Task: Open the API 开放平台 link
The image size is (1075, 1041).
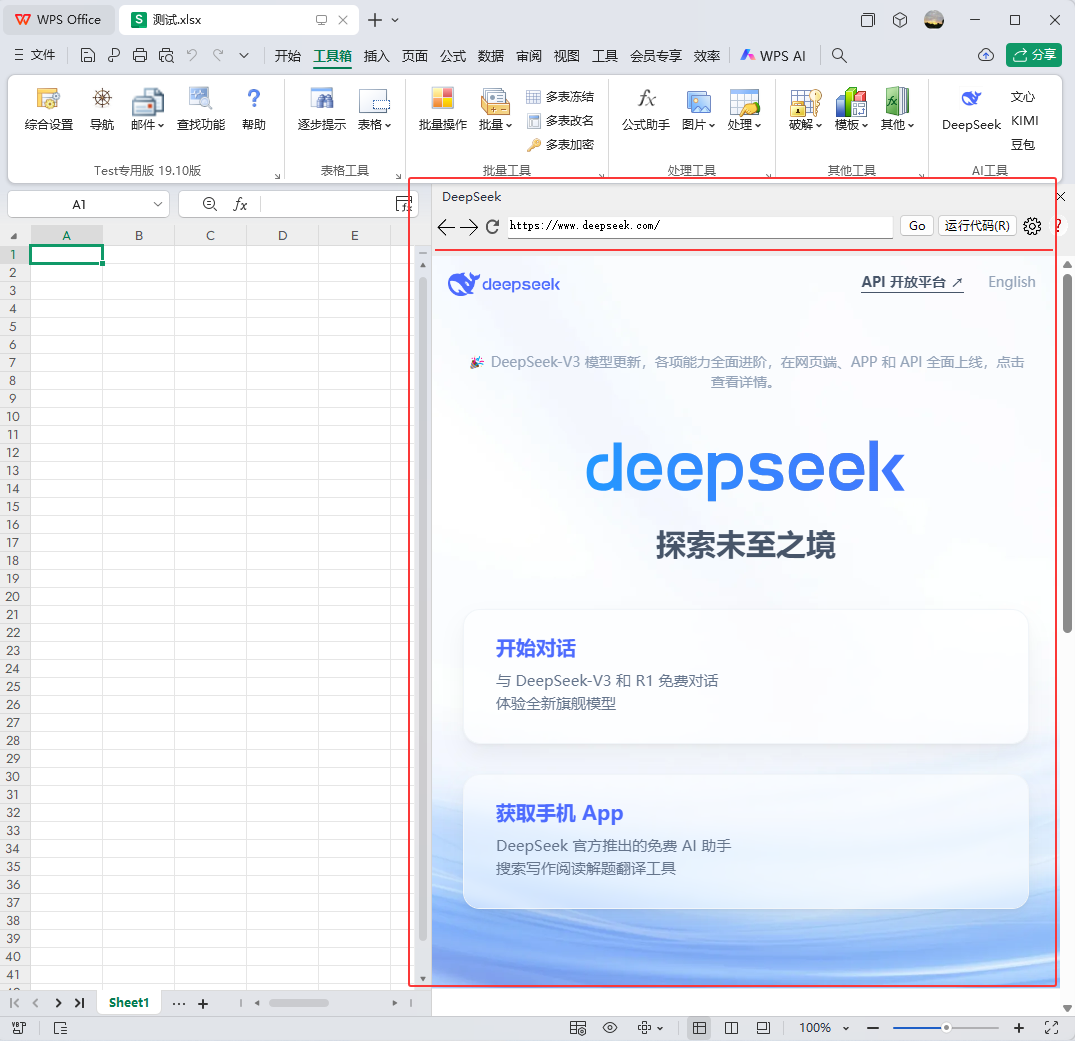Action: [x=912, y=282]
